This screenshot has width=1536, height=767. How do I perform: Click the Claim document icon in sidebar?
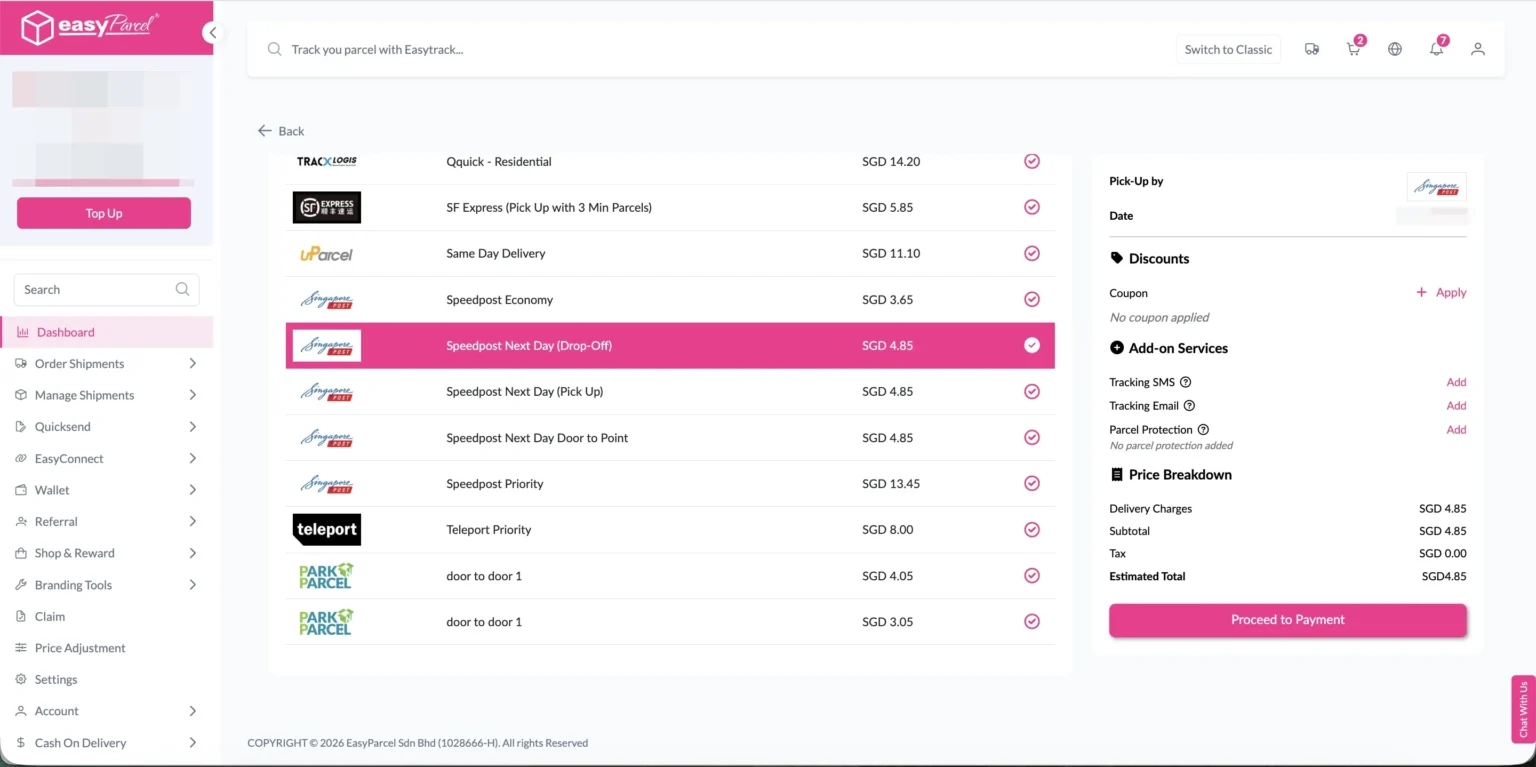tap(22, 617)
